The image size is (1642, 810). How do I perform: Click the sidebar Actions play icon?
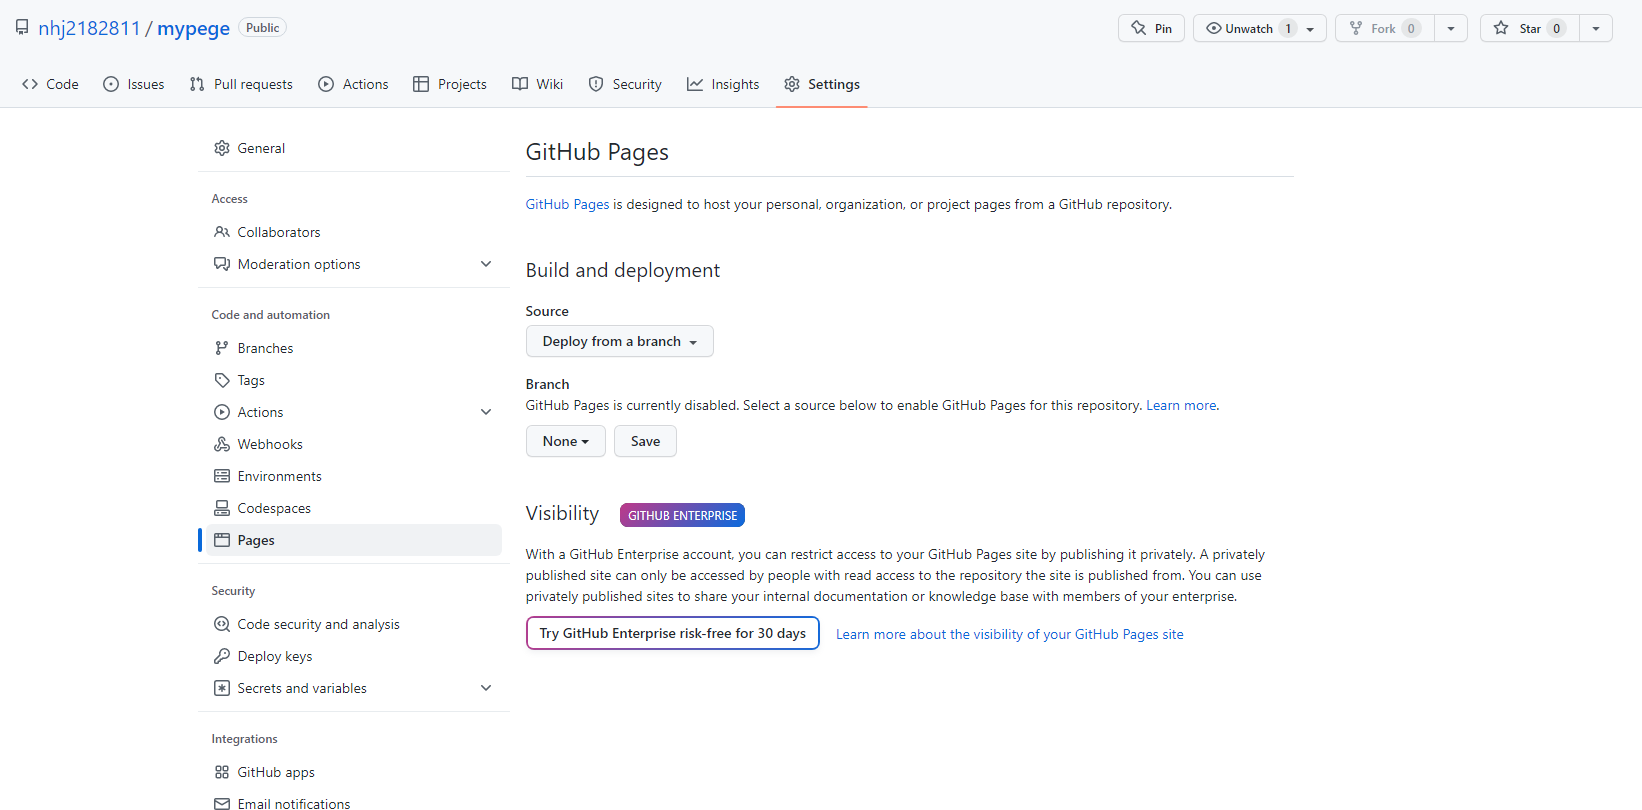tap(222, 412)
